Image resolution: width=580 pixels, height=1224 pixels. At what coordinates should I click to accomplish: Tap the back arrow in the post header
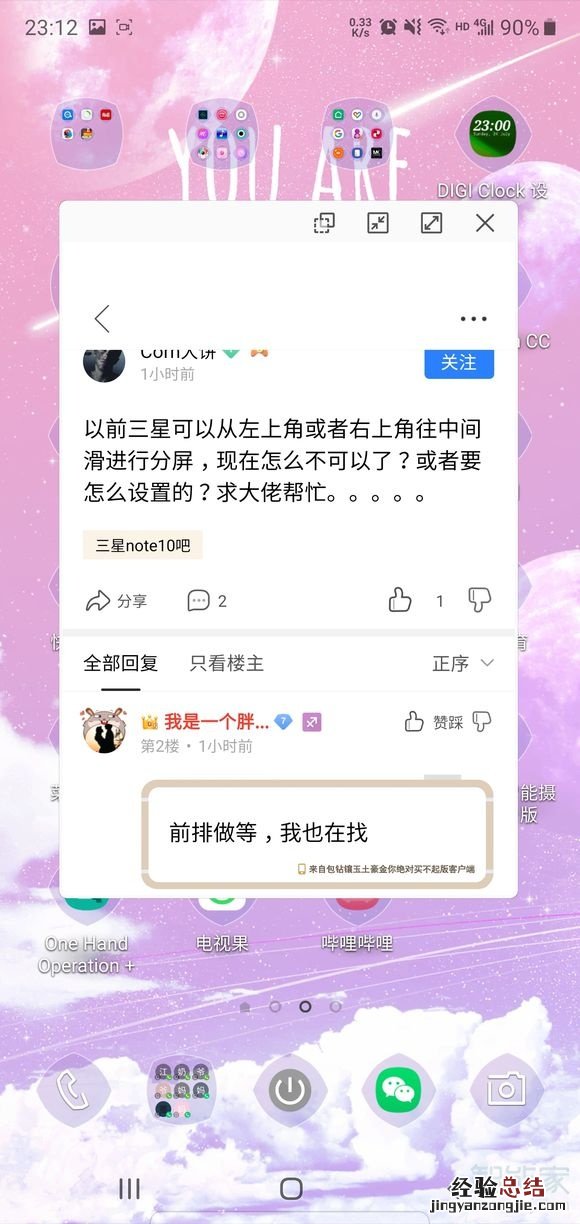(102, 319)
